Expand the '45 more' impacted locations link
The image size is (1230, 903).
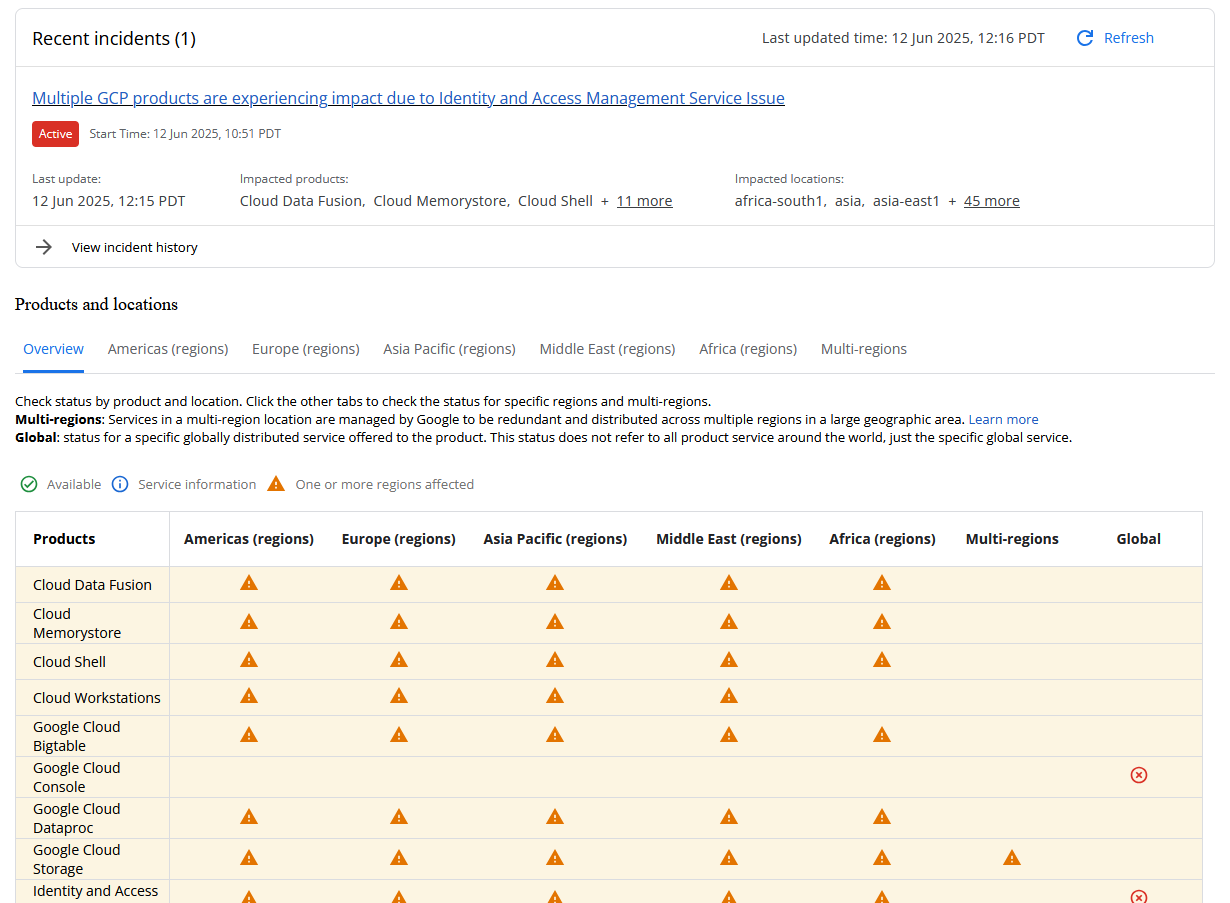[992, 201]
